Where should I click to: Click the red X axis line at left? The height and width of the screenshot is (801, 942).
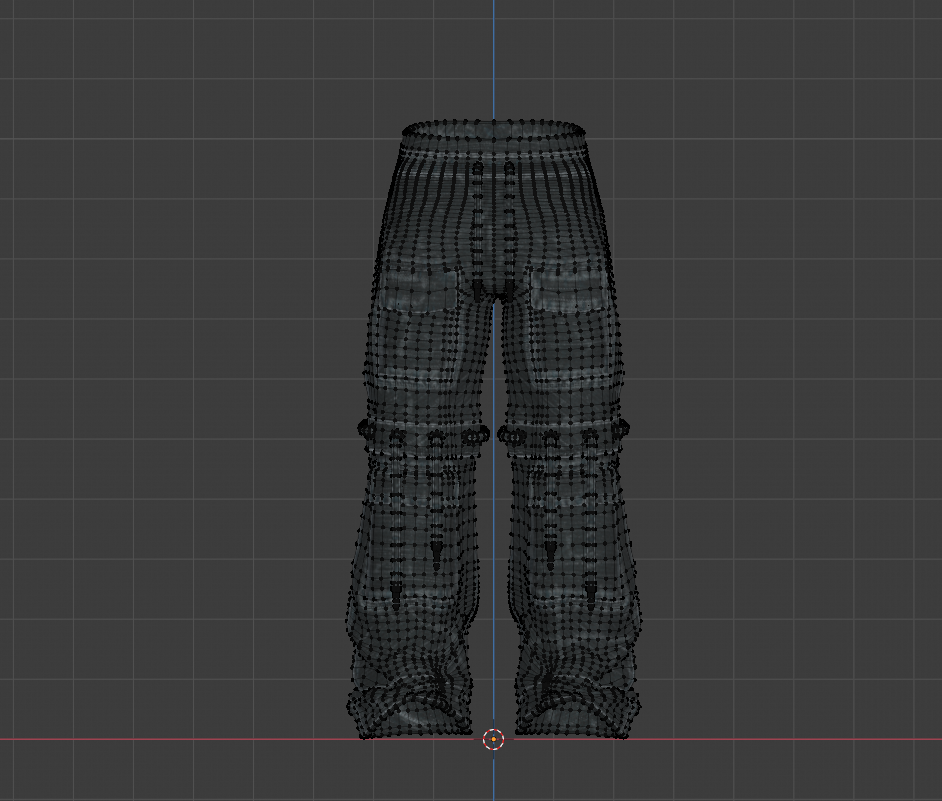pyautogui.click(x=150, y=739)
